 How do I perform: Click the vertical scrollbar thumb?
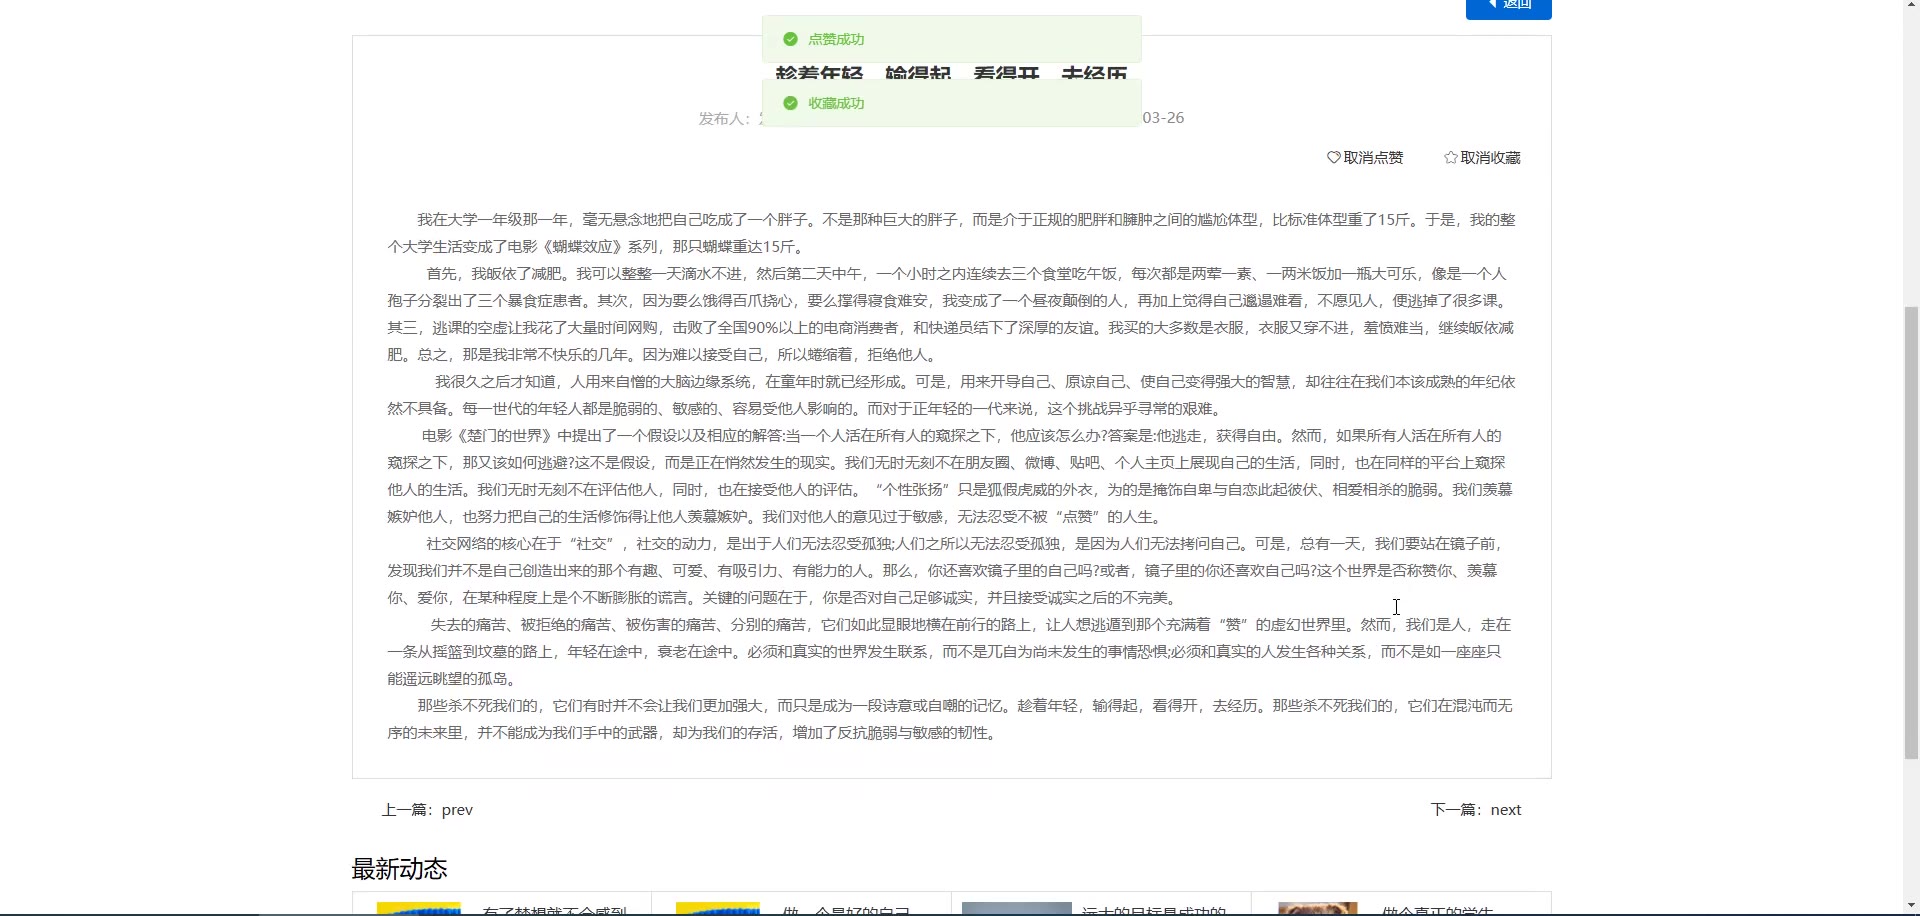click(1911, 532)
